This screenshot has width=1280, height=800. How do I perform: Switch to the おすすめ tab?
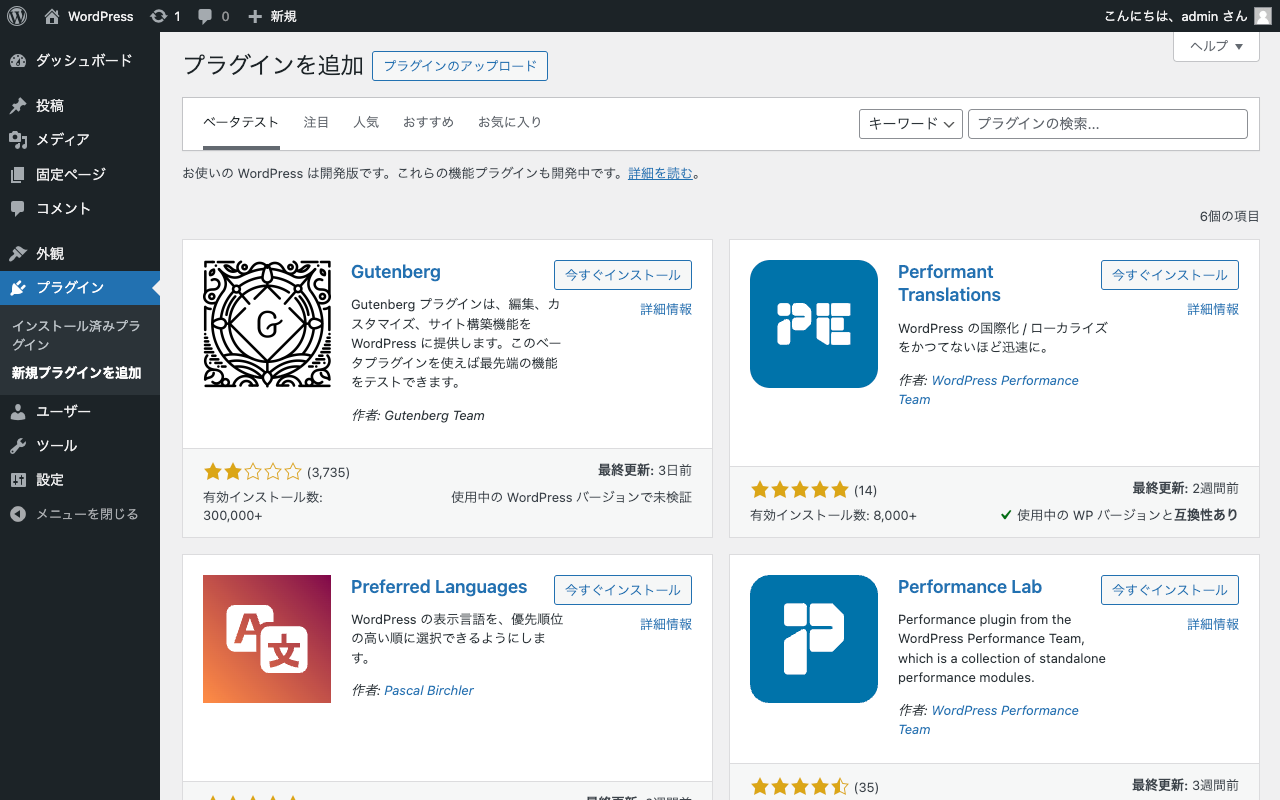point(428,122)
